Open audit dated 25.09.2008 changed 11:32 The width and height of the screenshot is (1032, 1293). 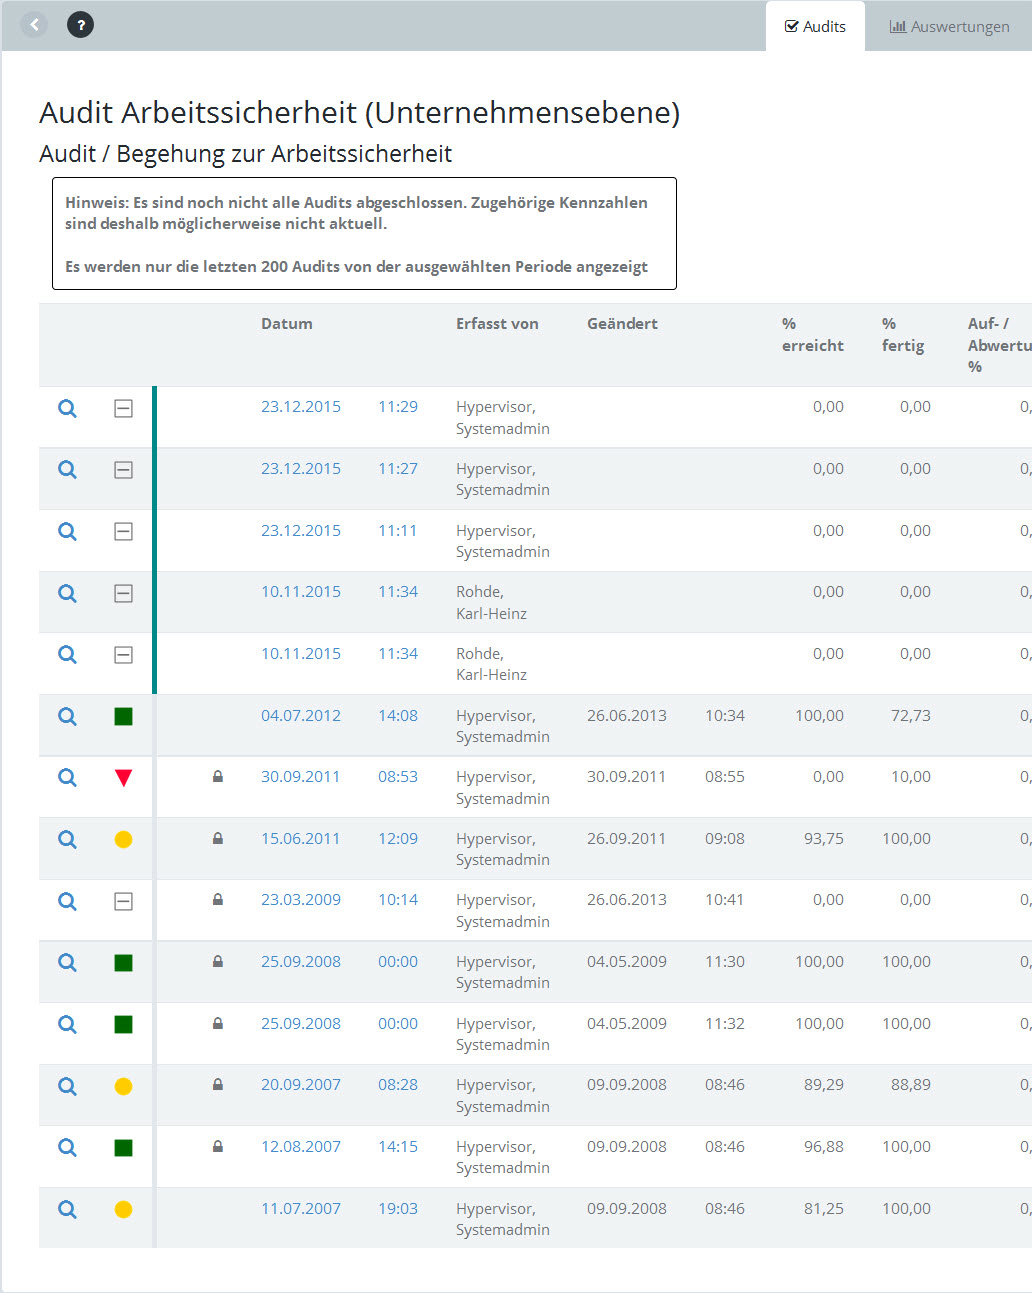pyautogui.click(x=300, y=1024)
